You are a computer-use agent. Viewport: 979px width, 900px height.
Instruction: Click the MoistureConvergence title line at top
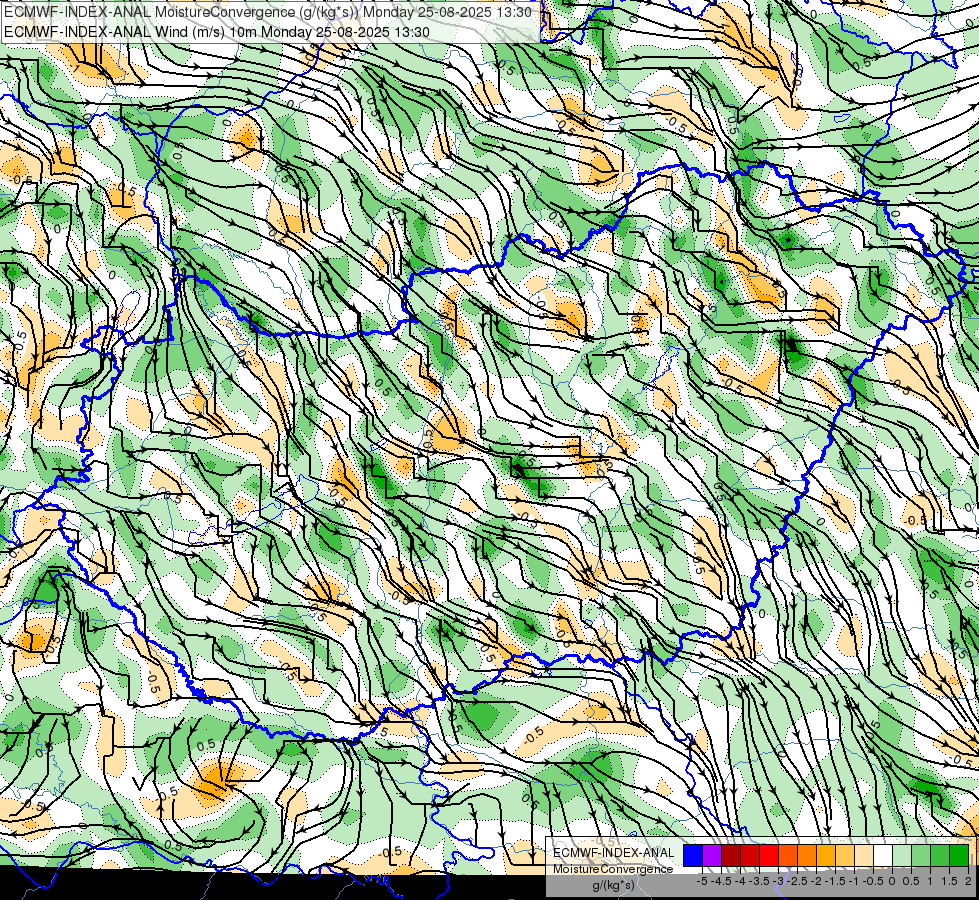tap(268, 12)
